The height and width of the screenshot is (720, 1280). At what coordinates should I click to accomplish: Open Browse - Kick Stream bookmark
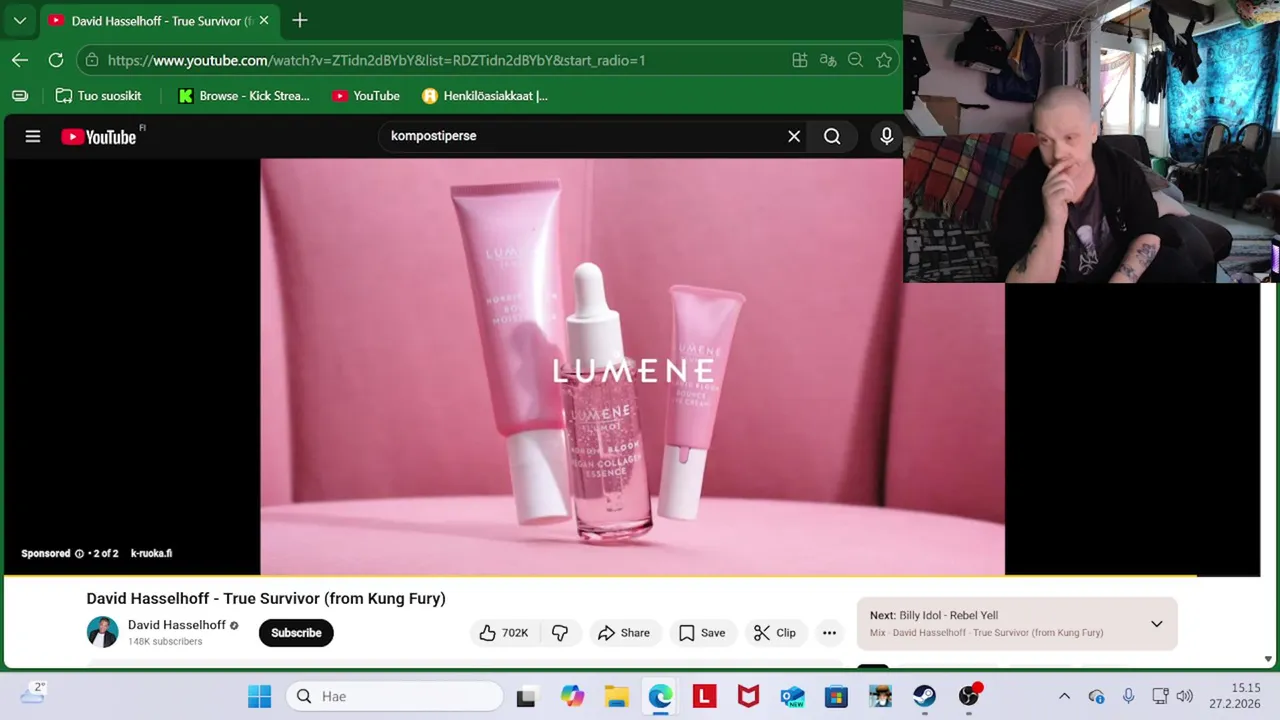(x=244, y=96)
